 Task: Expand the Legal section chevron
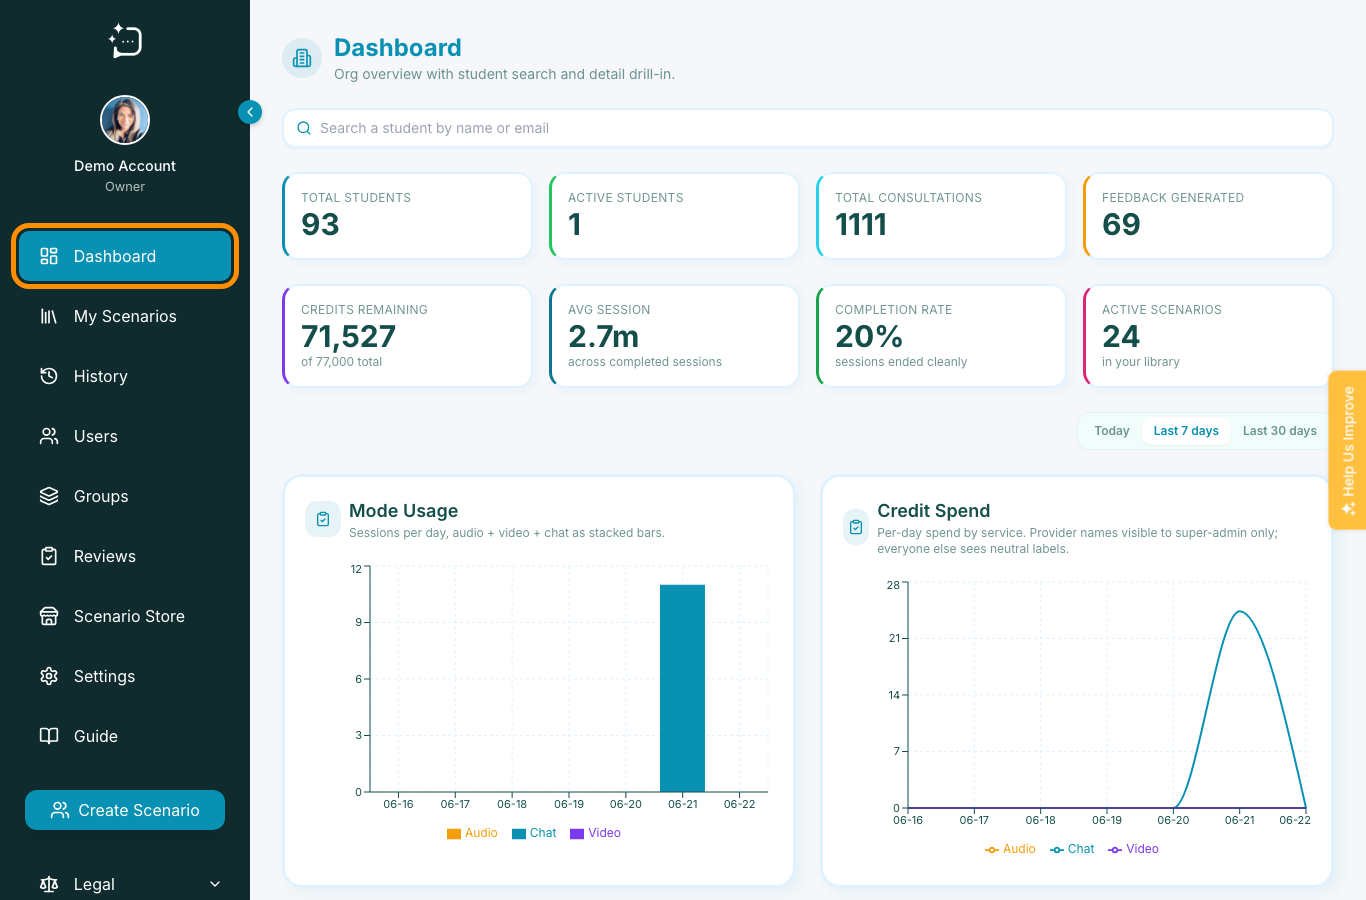tap(215, 884)
